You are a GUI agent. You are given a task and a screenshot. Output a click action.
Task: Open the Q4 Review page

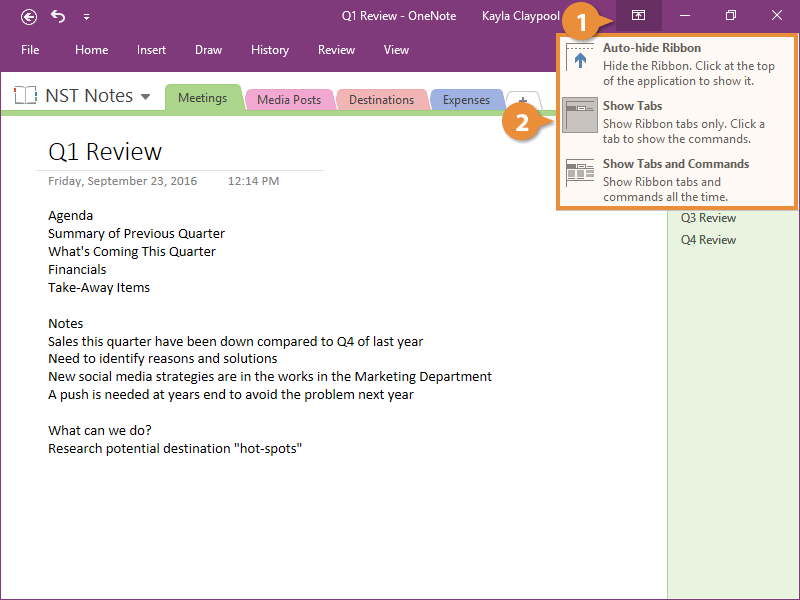coord(708,240)
